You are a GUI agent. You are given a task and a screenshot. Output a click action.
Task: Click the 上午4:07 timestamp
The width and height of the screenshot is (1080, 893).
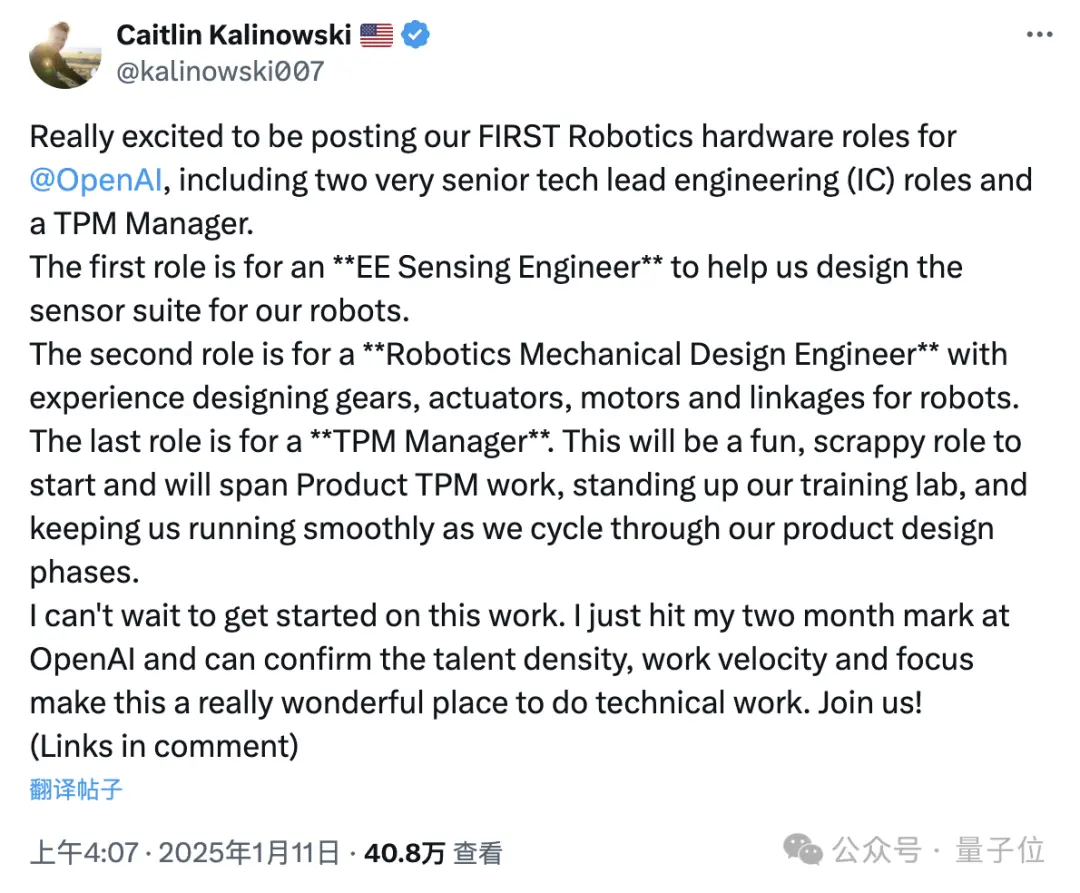click(x=84, y=853)
